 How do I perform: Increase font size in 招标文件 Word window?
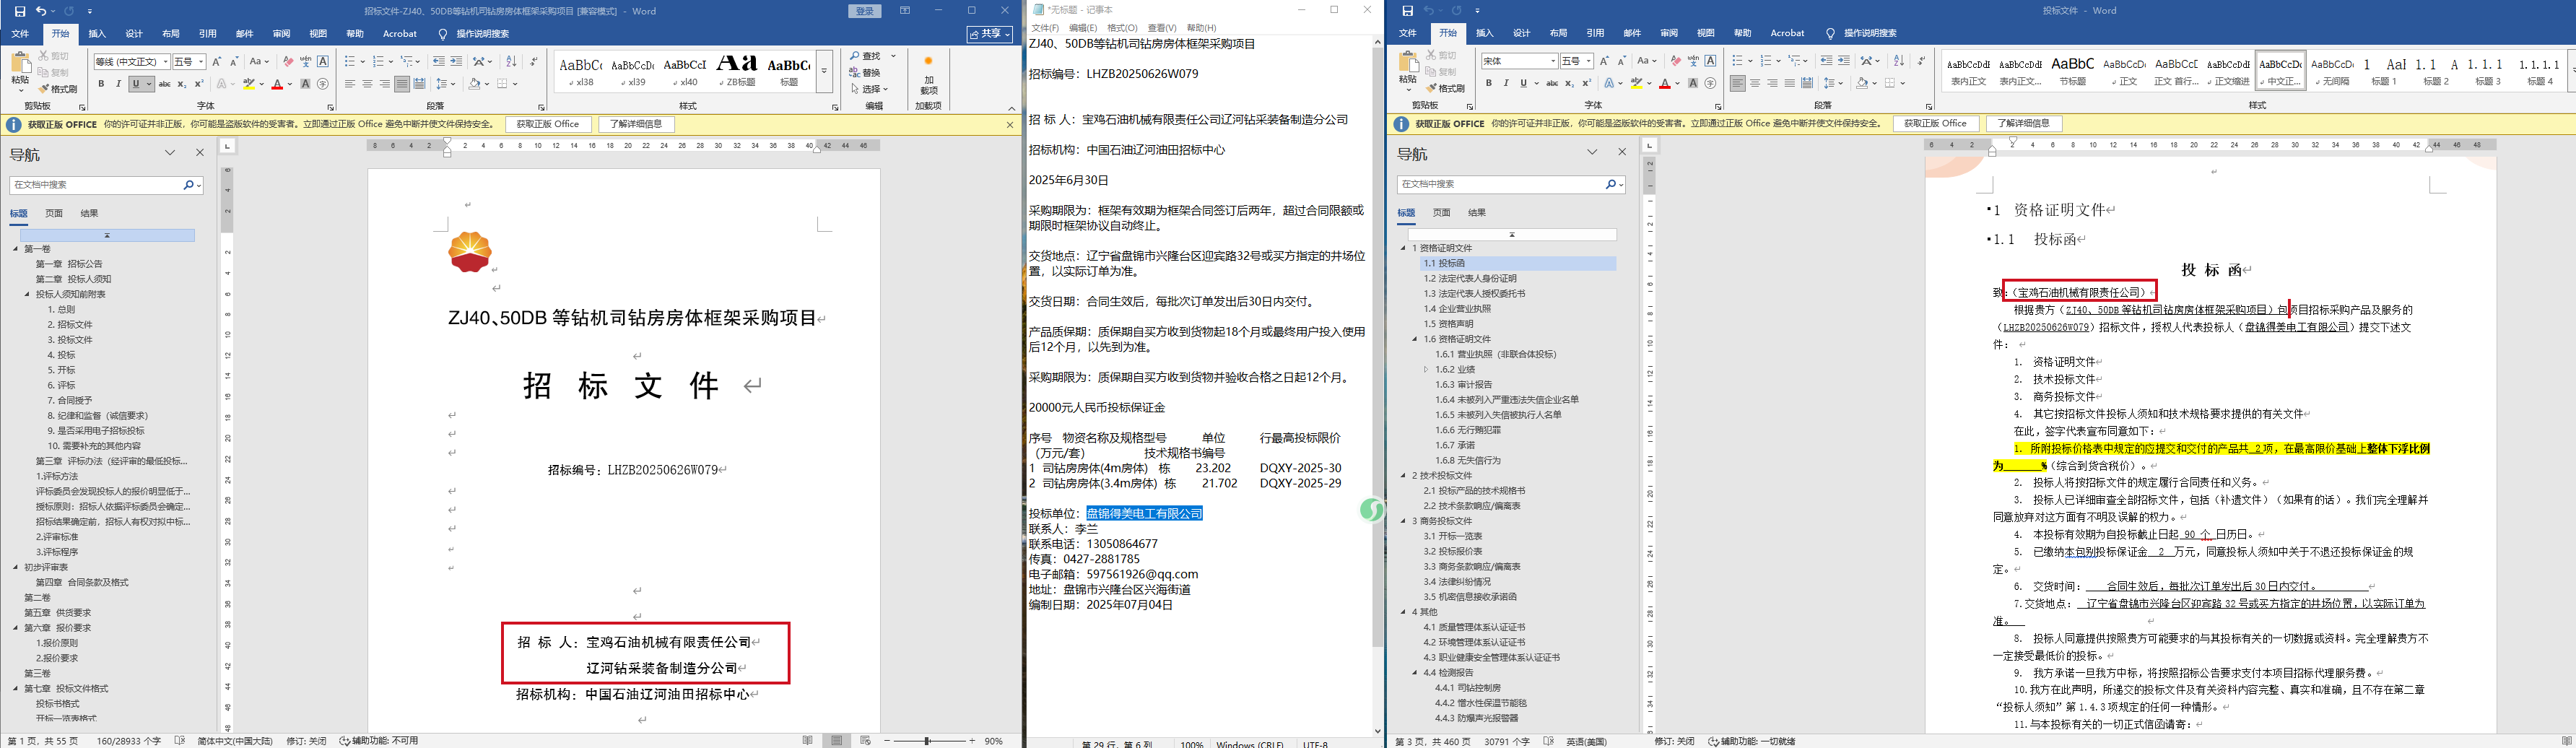(x=217, y=62)
